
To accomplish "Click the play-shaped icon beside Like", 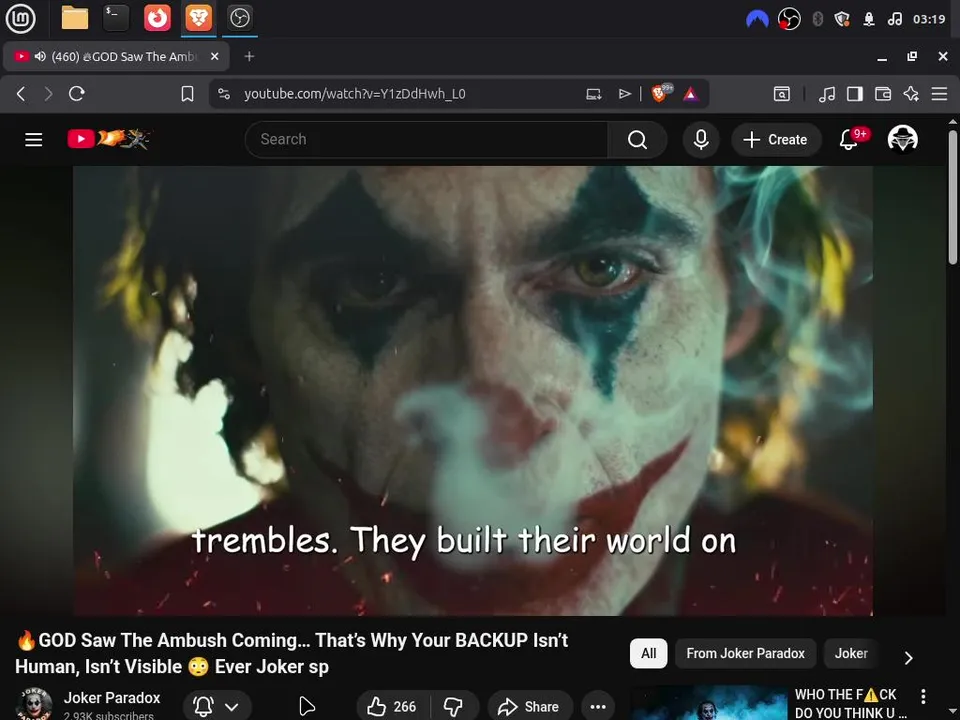I will click(307, 707).
